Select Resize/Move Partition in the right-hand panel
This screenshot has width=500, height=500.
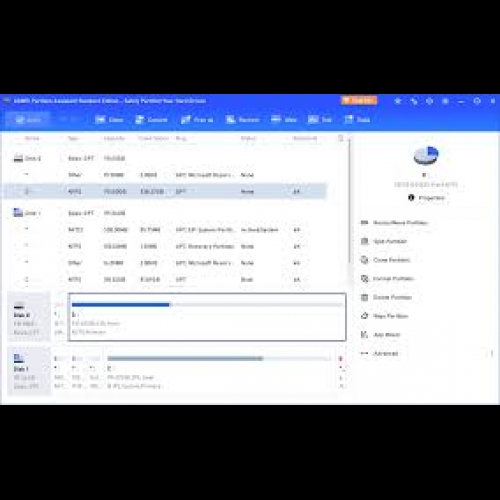394,223
